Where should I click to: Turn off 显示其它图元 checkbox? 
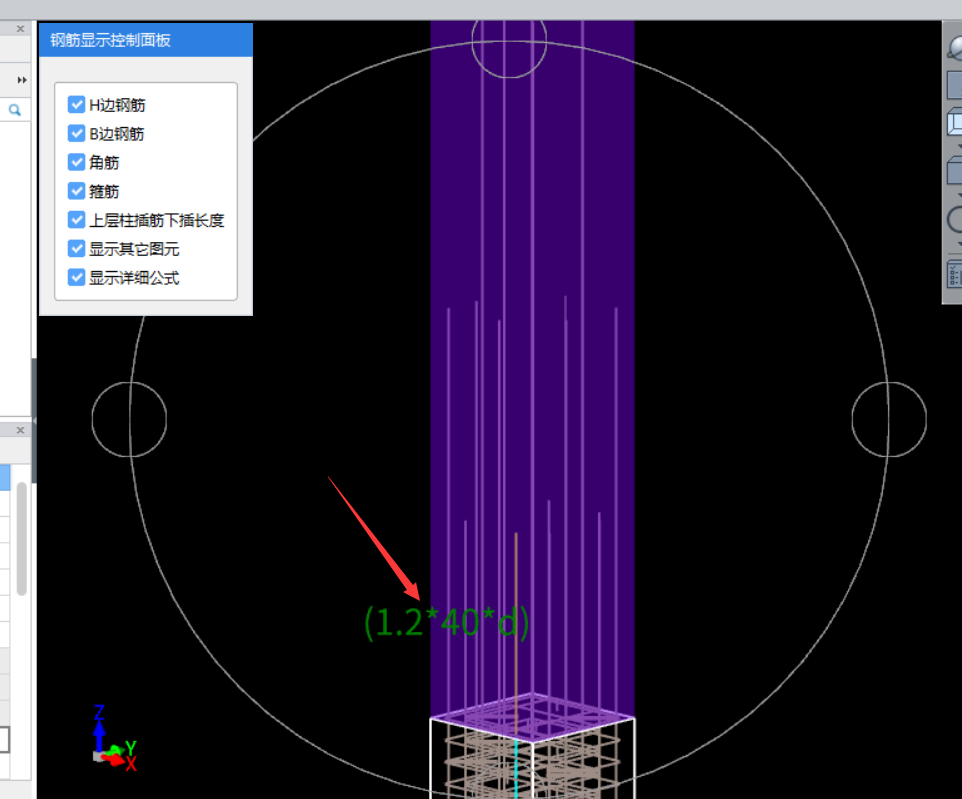[x=77, y=249]
